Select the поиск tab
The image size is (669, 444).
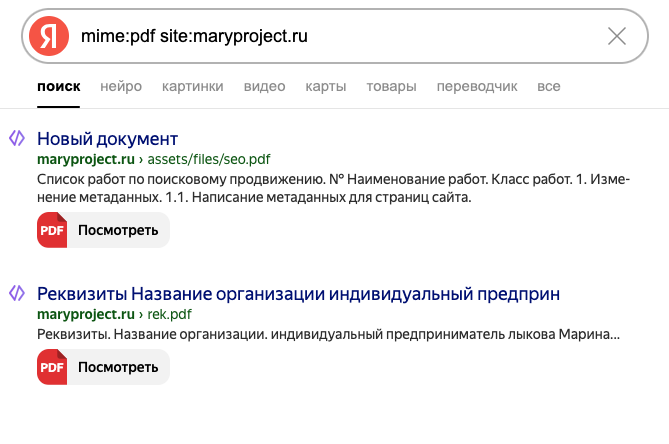[x=58, y=86]
